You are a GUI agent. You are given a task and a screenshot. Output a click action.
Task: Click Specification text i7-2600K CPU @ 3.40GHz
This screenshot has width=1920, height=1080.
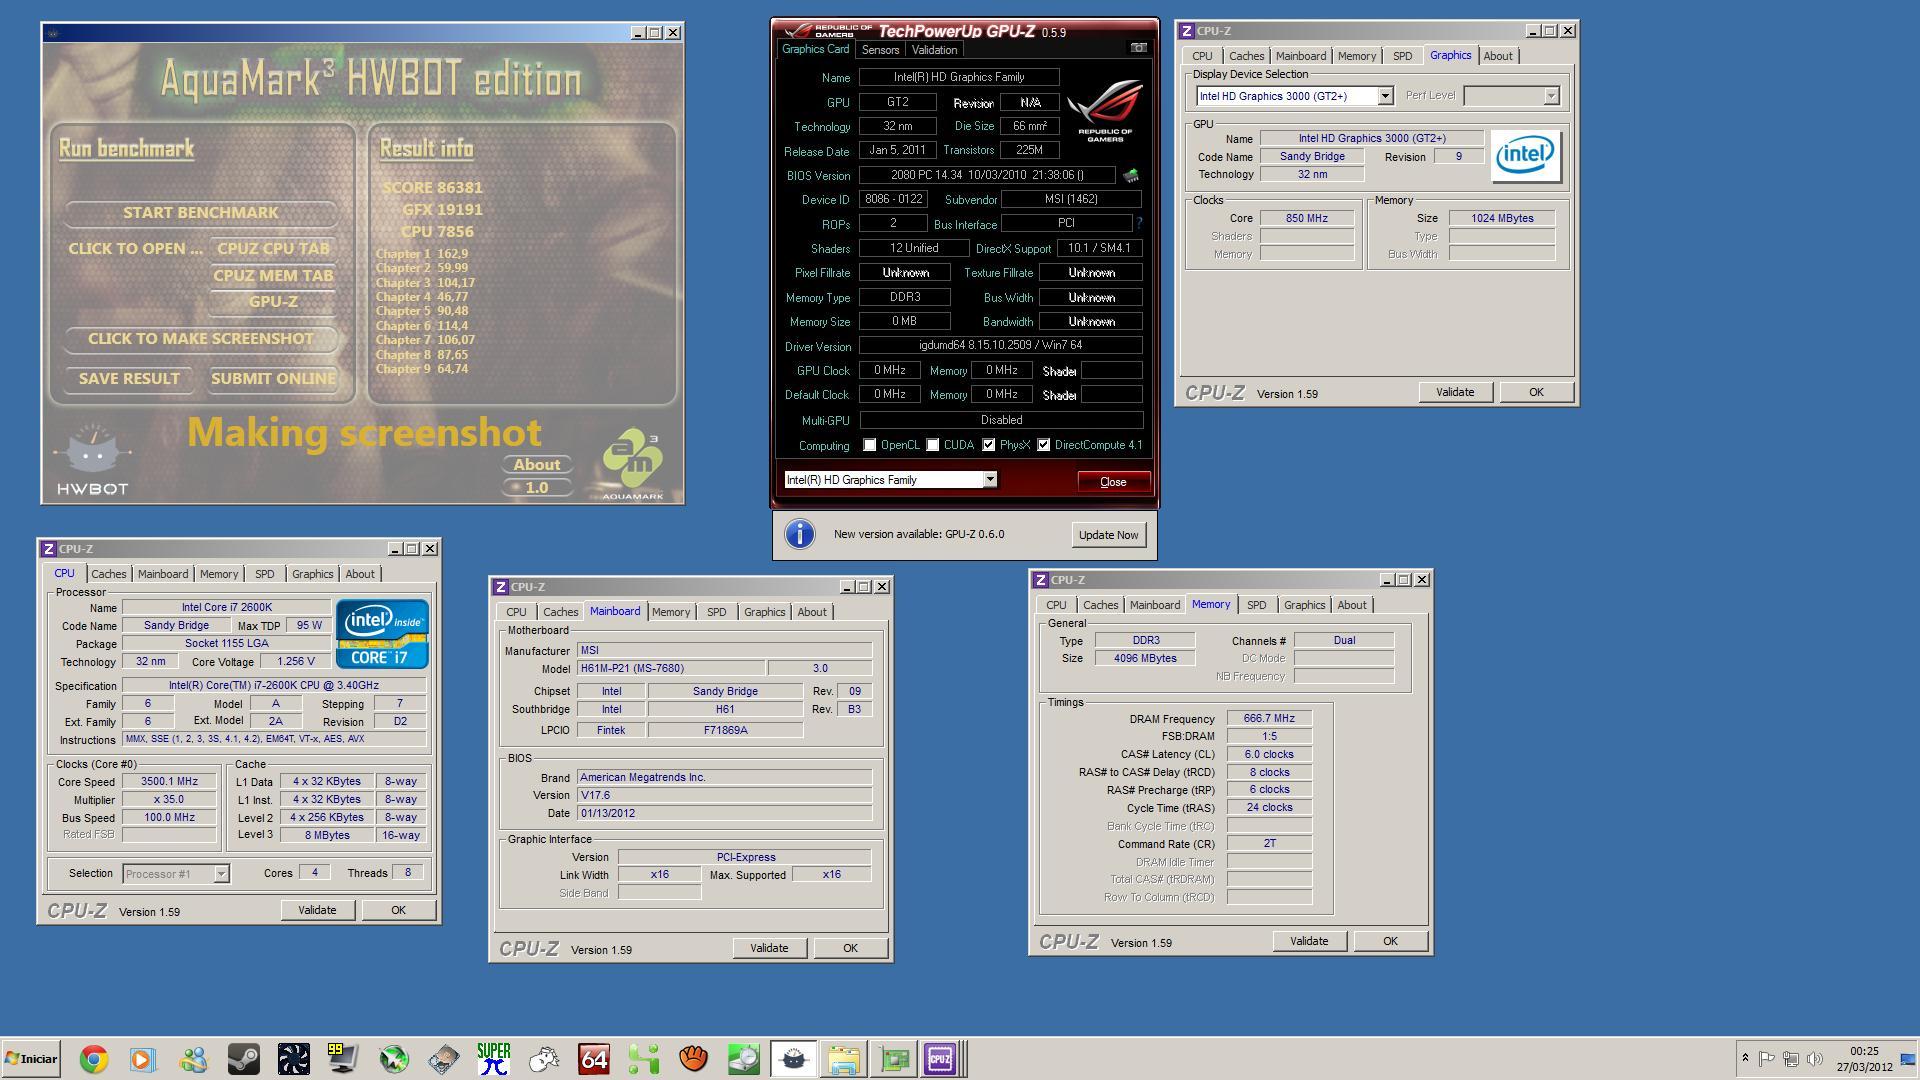[274, 686]
